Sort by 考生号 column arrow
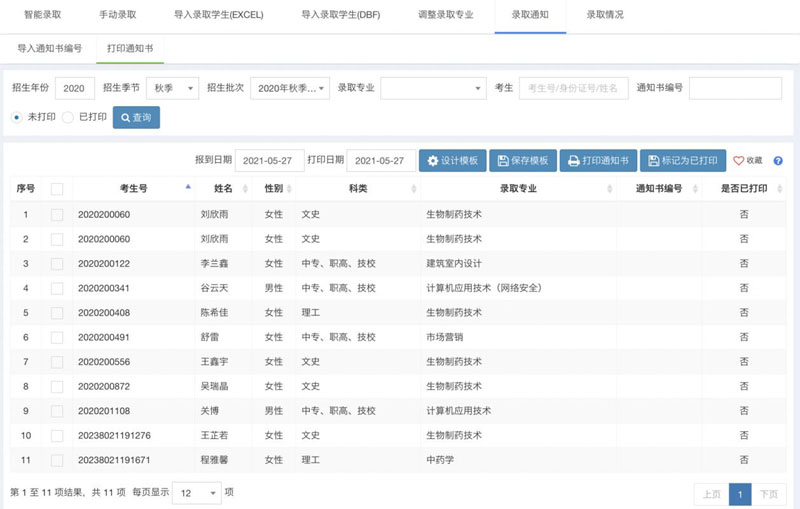Image resolution: width=800 pixels, height=509 pixels. 188,187
